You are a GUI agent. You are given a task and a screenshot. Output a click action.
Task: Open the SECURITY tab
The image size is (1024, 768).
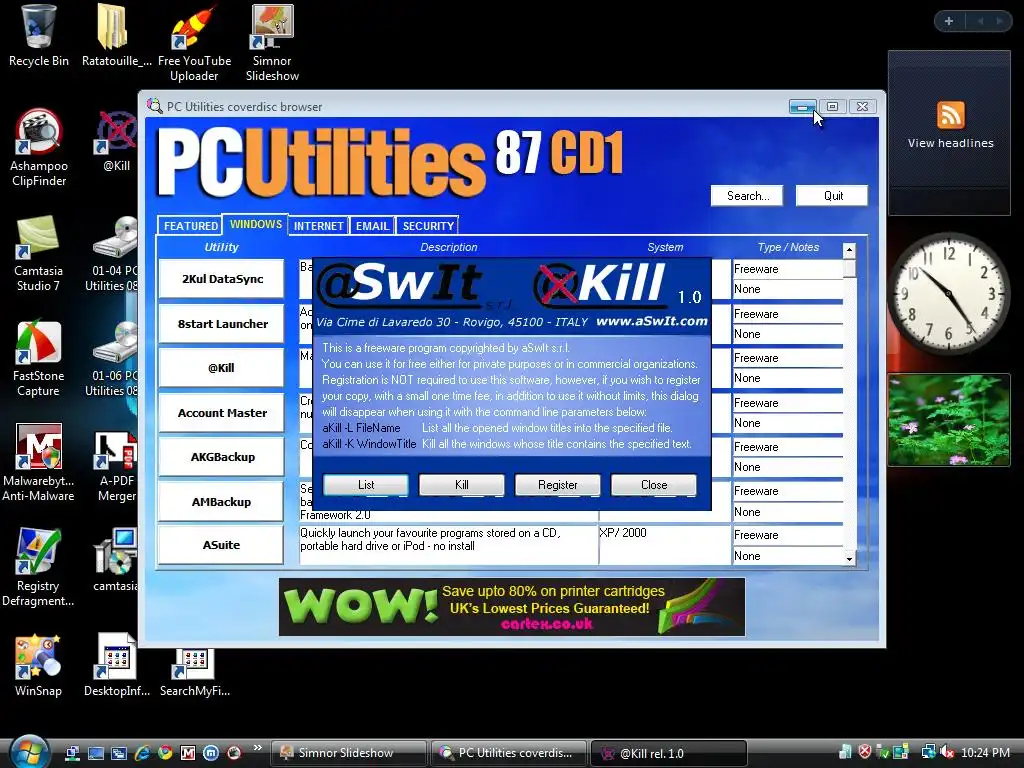point(428,225)
